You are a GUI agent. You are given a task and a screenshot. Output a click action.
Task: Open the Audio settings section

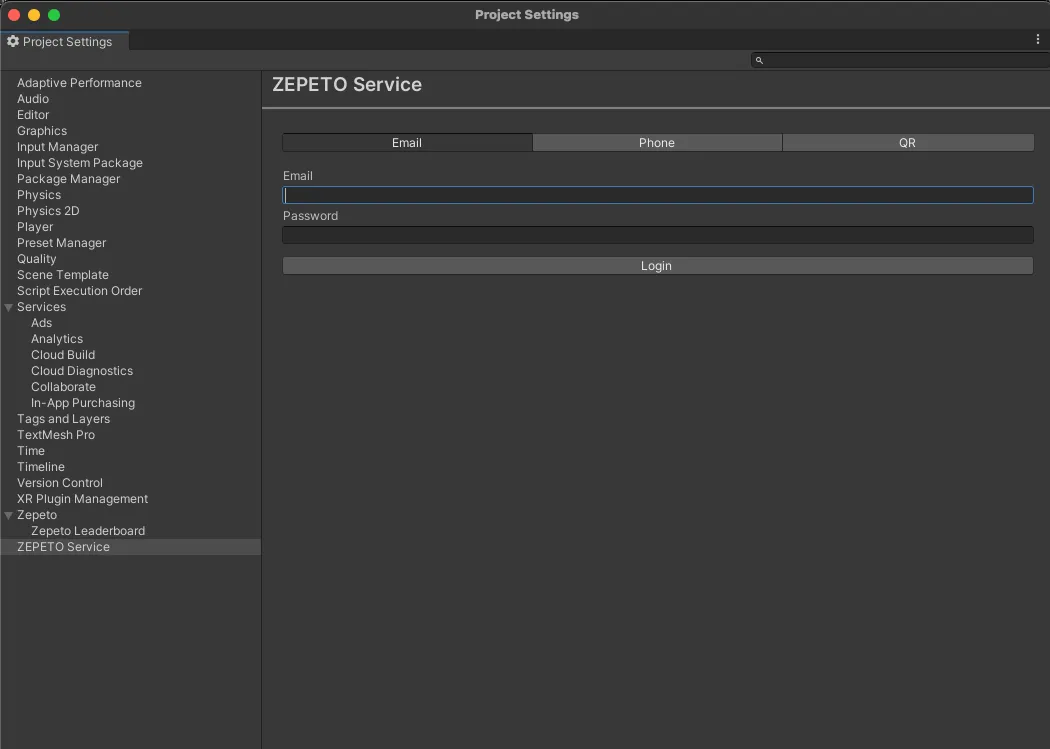33,99
